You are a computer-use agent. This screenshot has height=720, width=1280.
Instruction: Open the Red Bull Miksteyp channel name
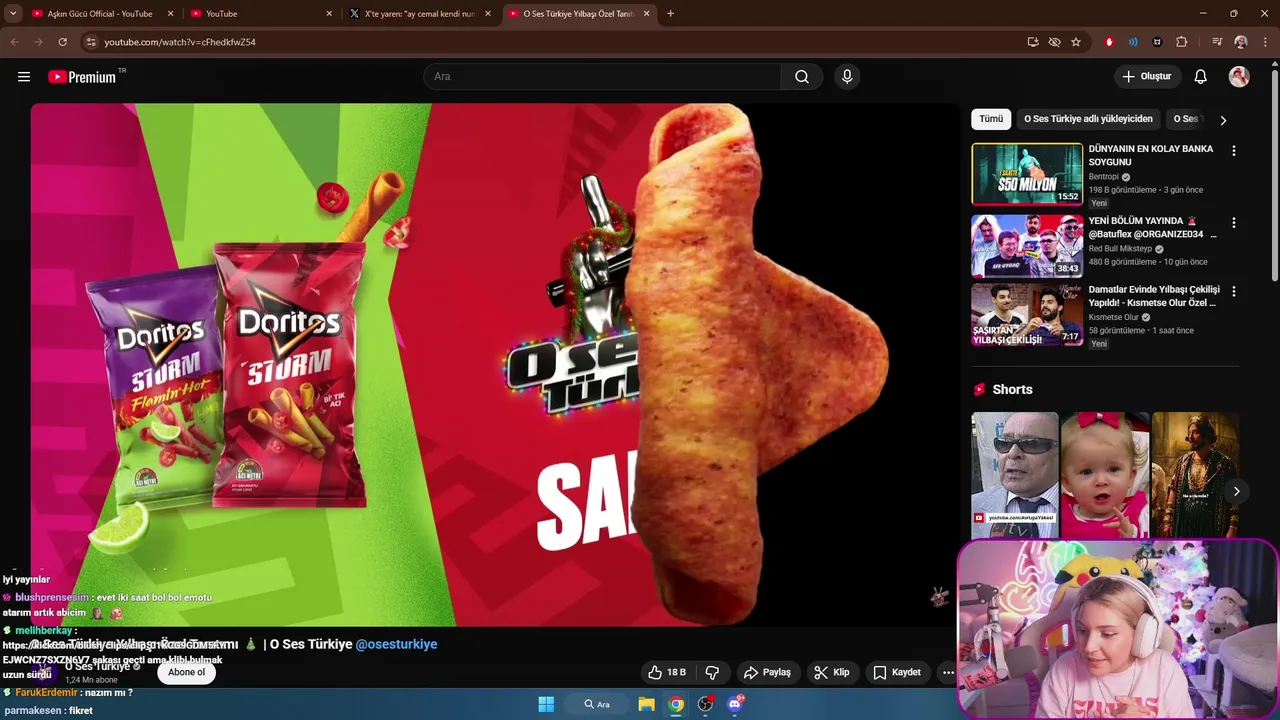click(1120, 249)
